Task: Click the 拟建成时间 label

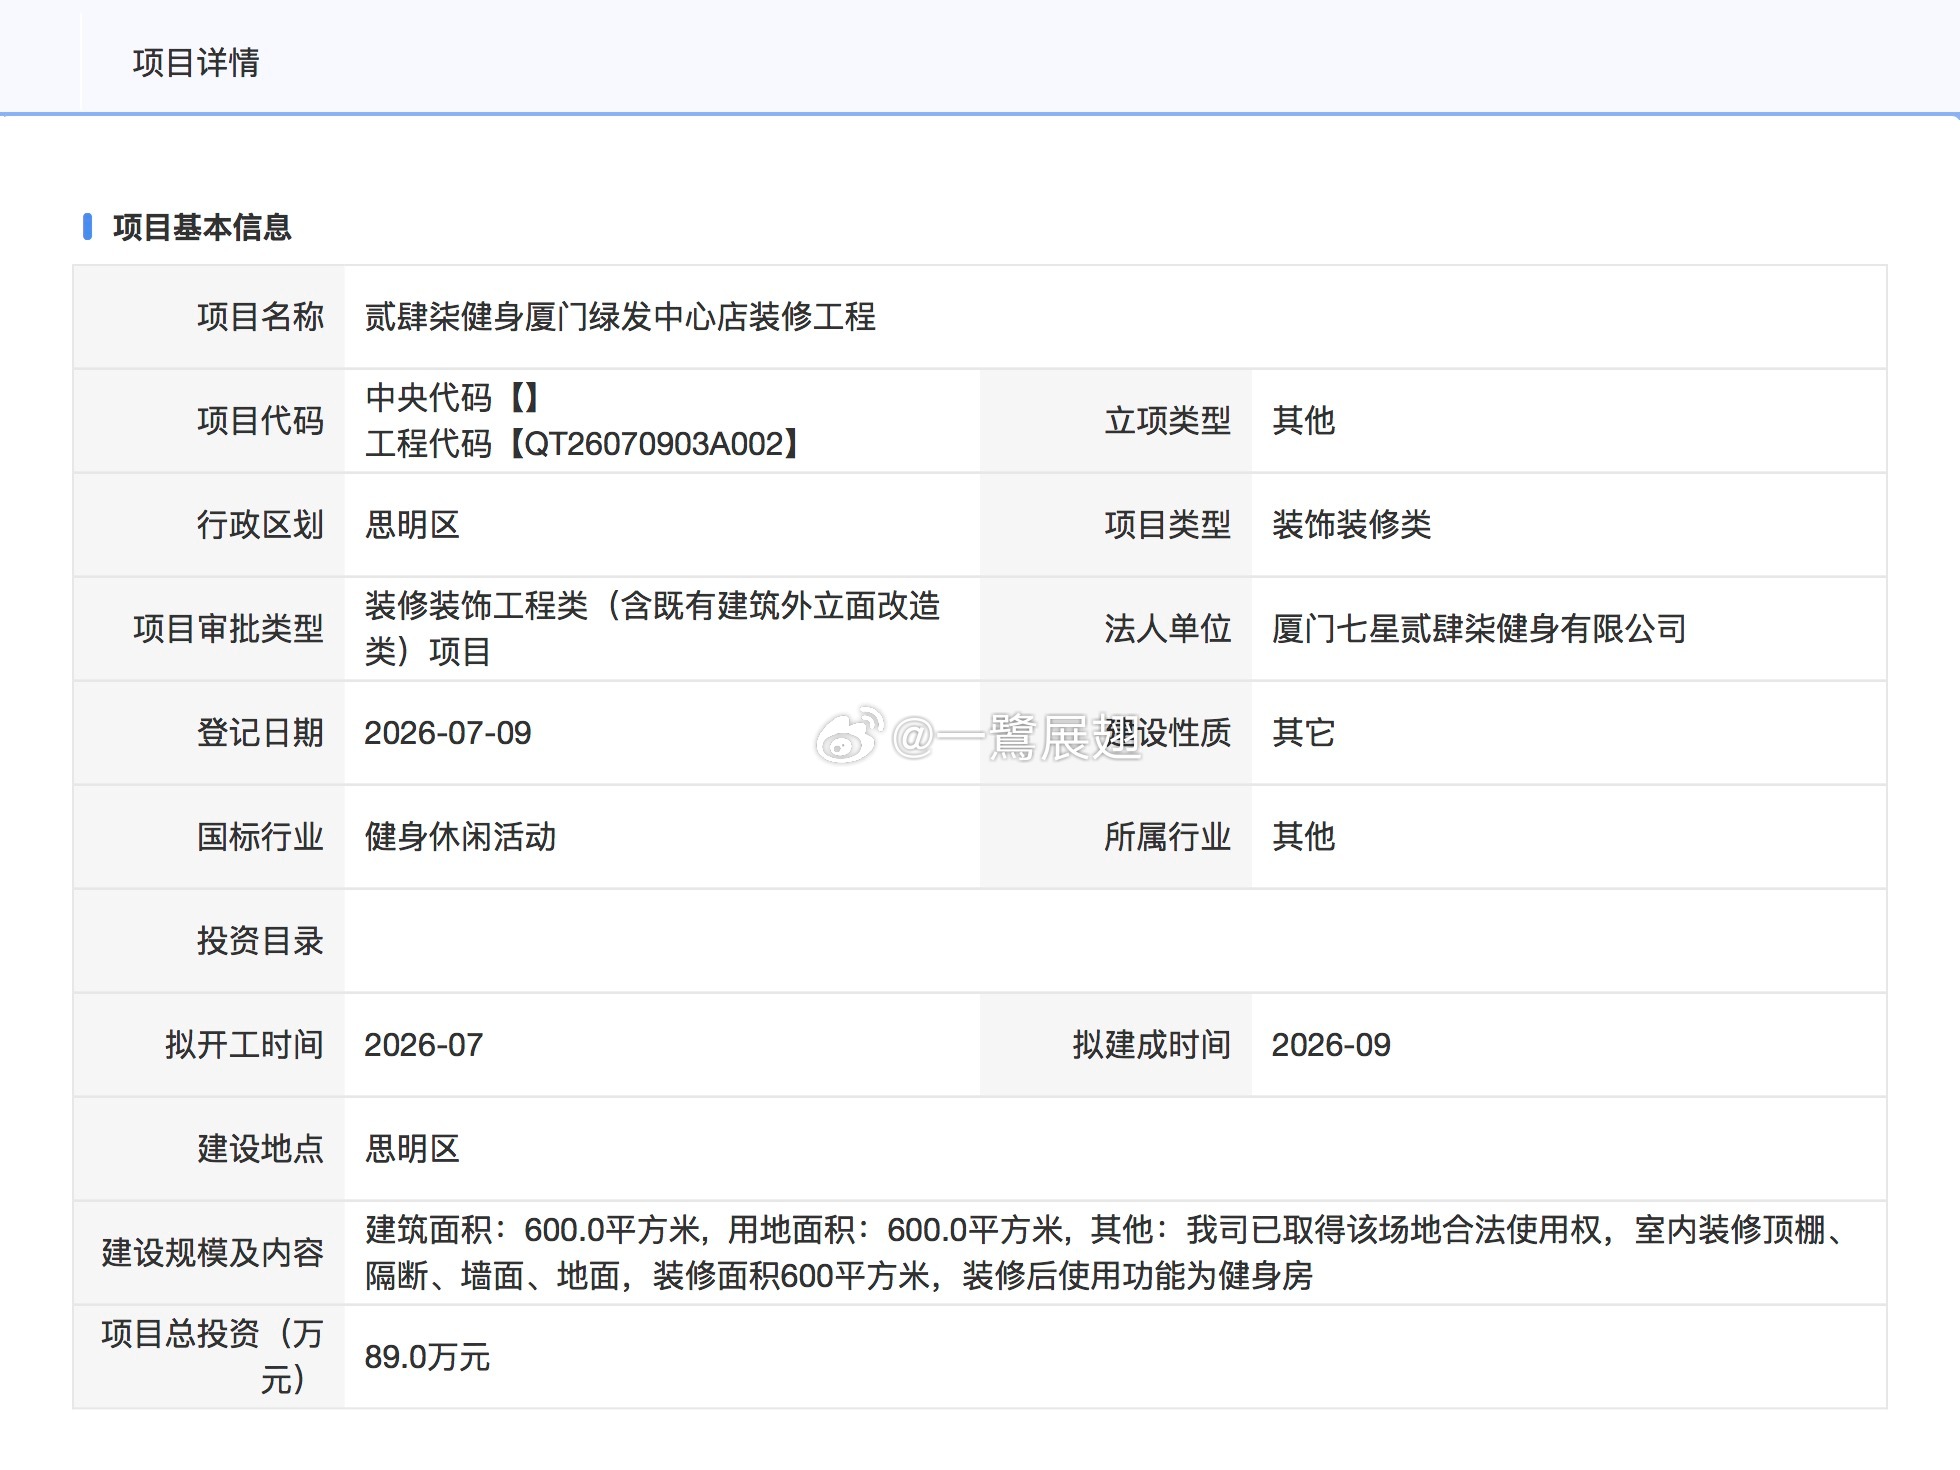Action: (1151, 1045)
